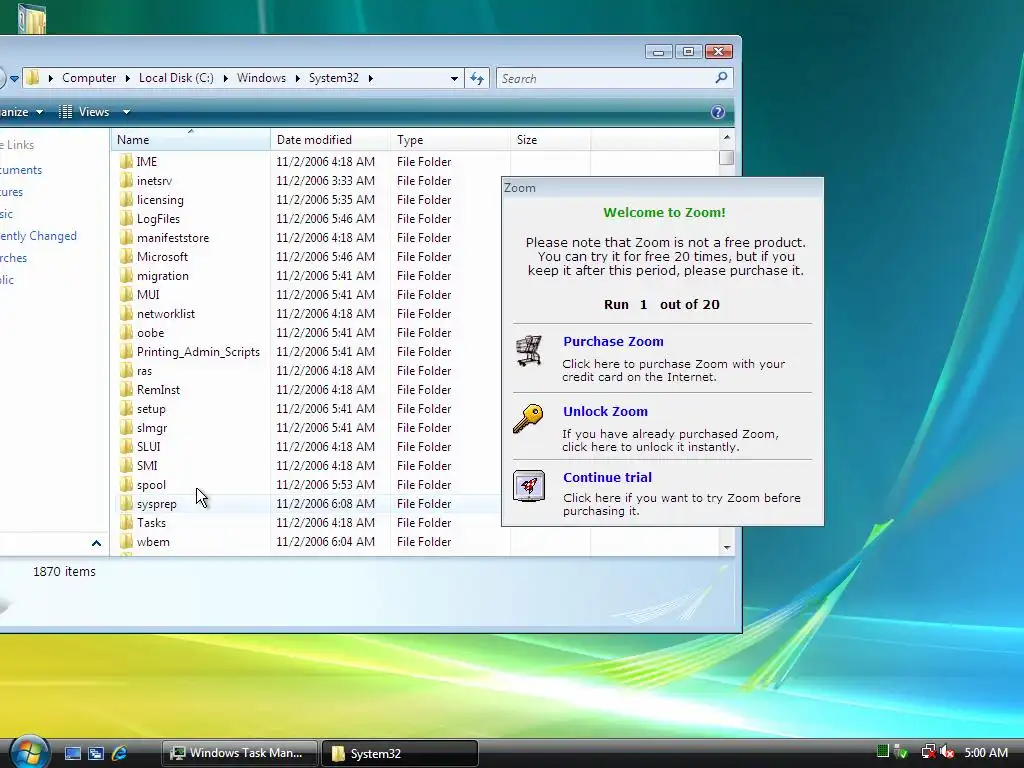
Task: Click the folder icon beside inetsrv
Action: point(126,180)
